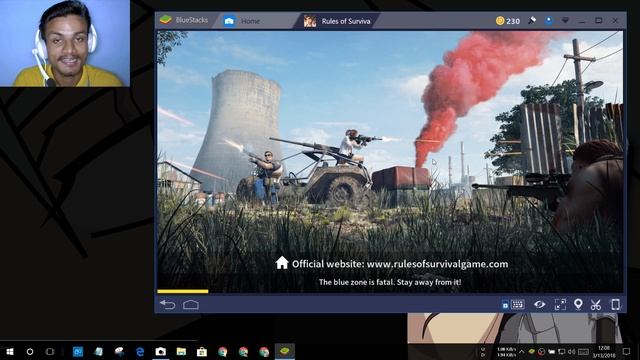Expand the BlueStacks settings dropdown arrow
Screen dimensions: 640x360
565,20
